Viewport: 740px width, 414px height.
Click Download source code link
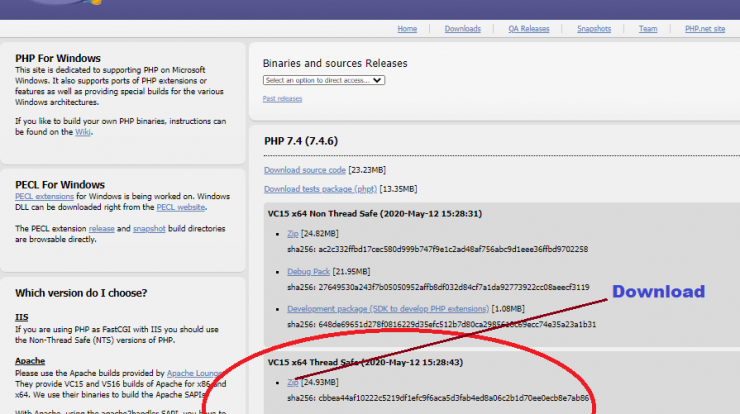(304, 170)
